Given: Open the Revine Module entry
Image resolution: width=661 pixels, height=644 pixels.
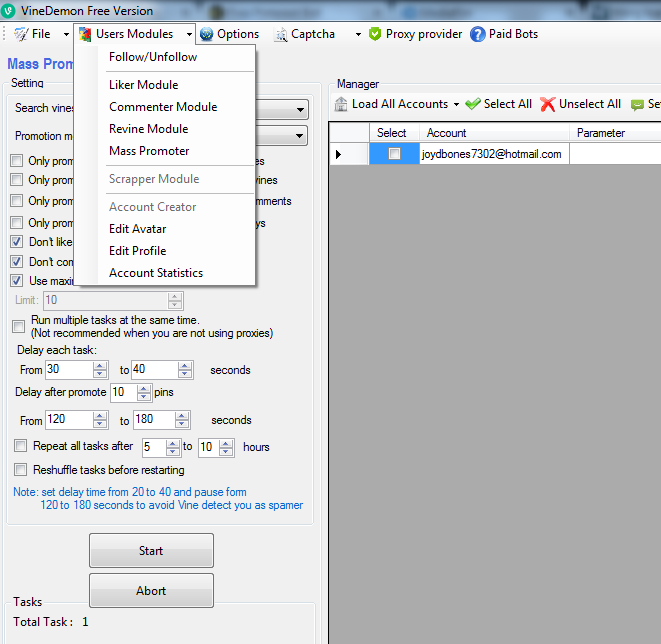Looking at the screenshot, I should tap(149, 129).
